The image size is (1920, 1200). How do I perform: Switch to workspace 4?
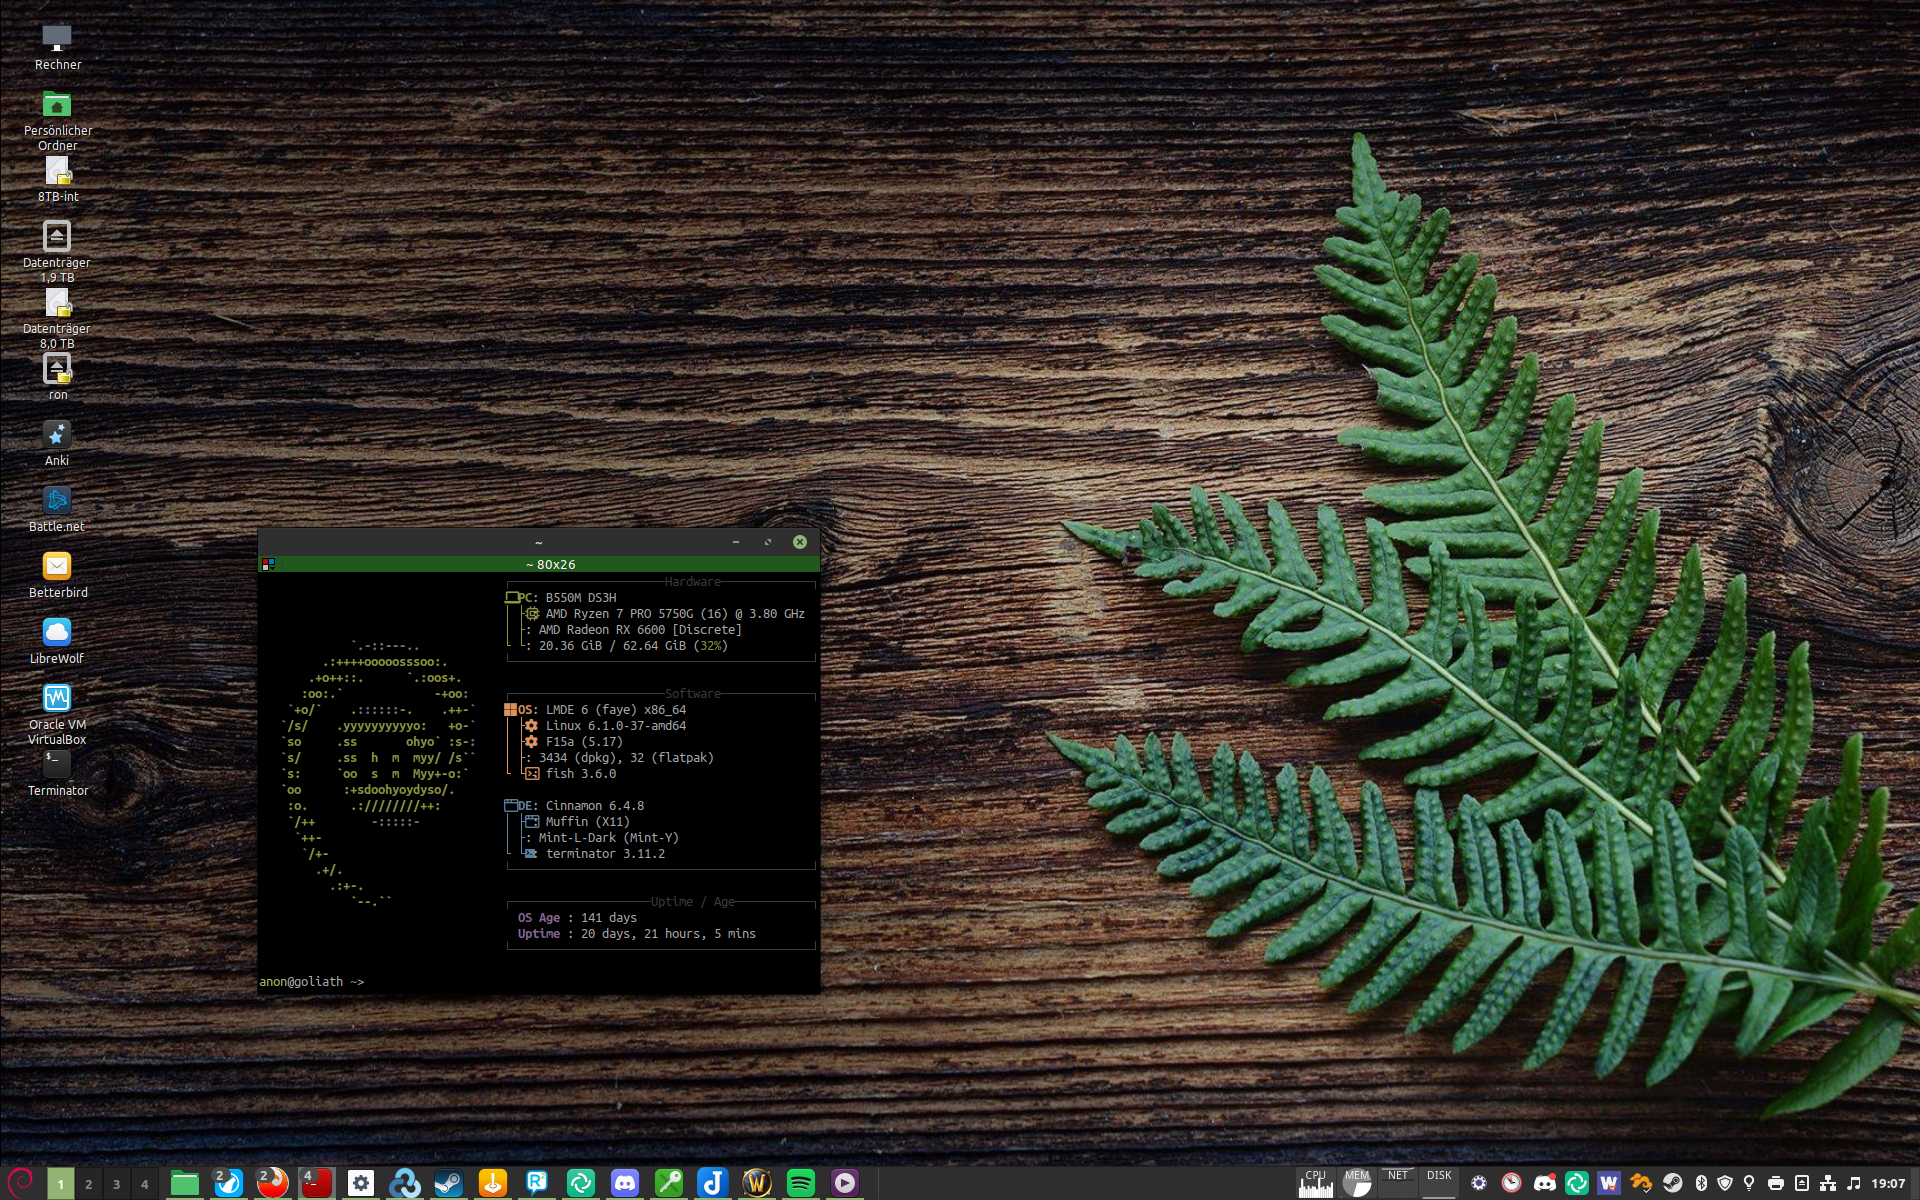[144, 1184]
